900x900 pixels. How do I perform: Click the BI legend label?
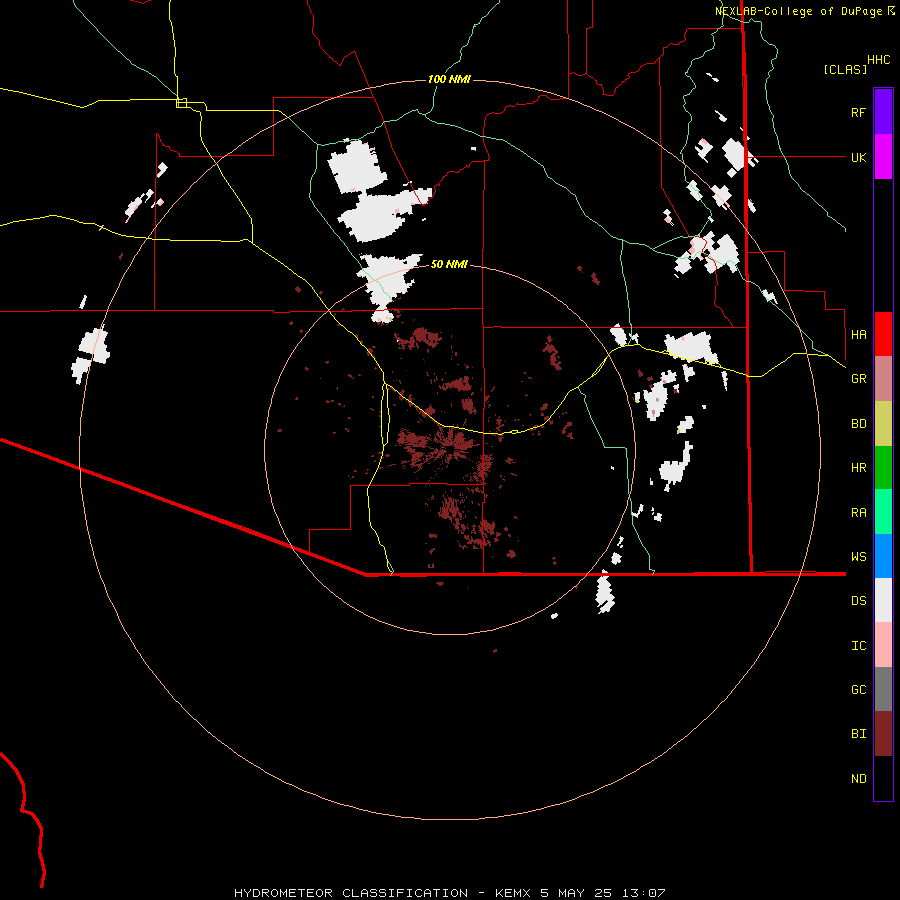[x=858, y=734]
